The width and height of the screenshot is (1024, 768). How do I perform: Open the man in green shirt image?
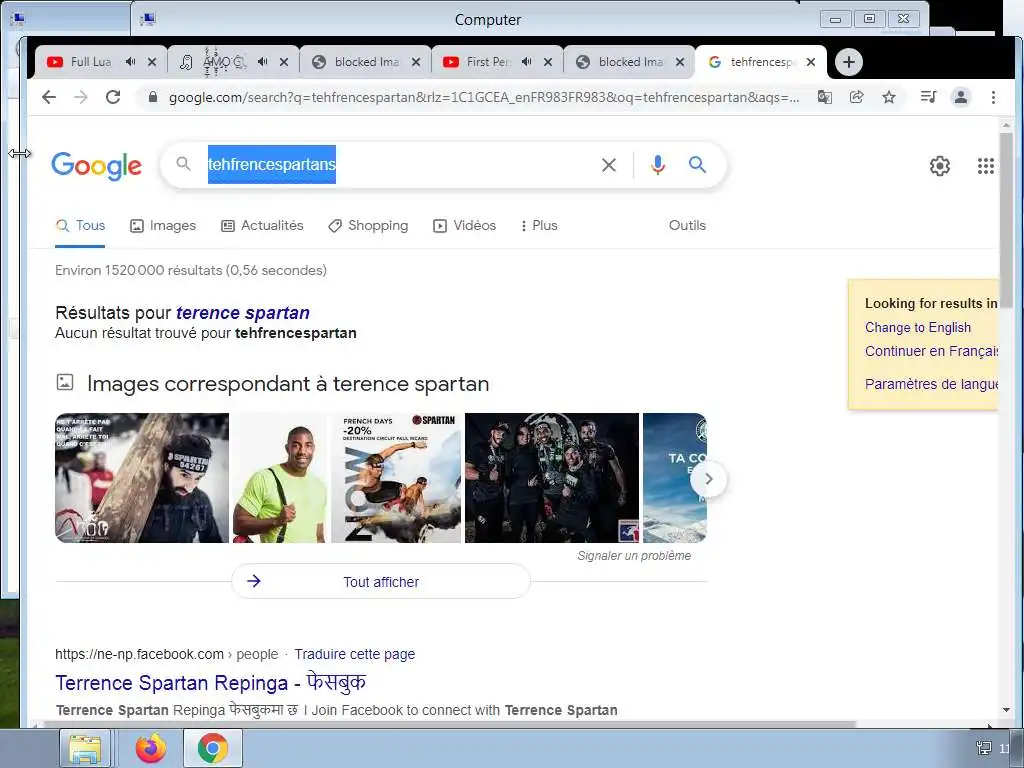tap(280, 478)
